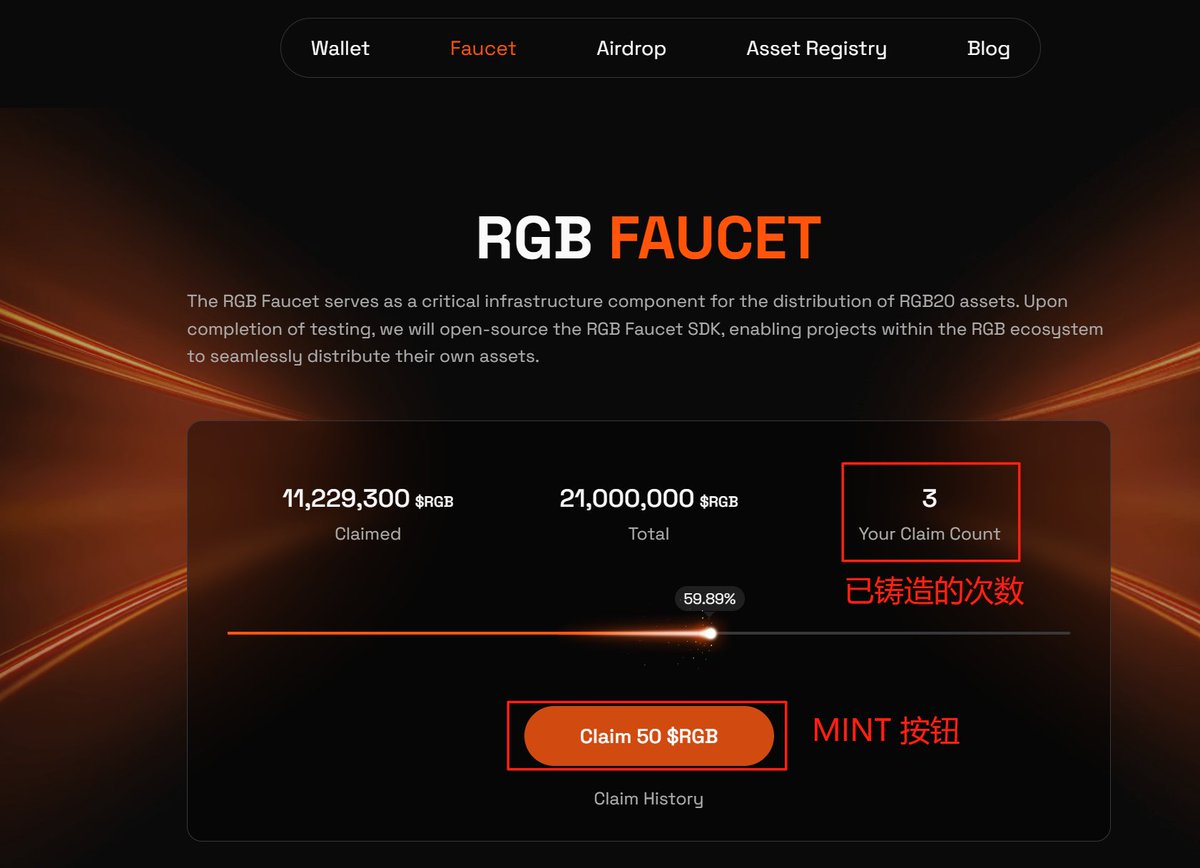
Task: Click the 11,229,300 claimed amount
Action: coord(347,498)
